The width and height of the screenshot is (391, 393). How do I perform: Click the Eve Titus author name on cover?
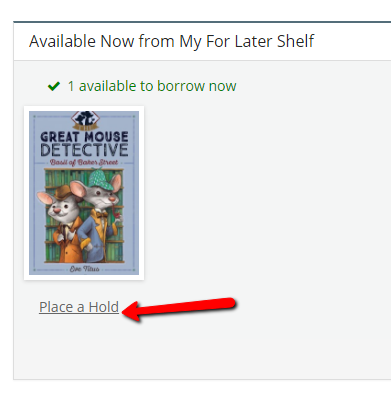click(x=84, y=269)
